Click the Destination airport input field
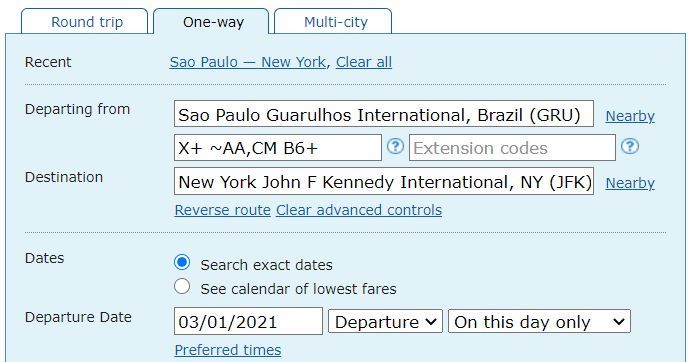 tap(384, 181)
